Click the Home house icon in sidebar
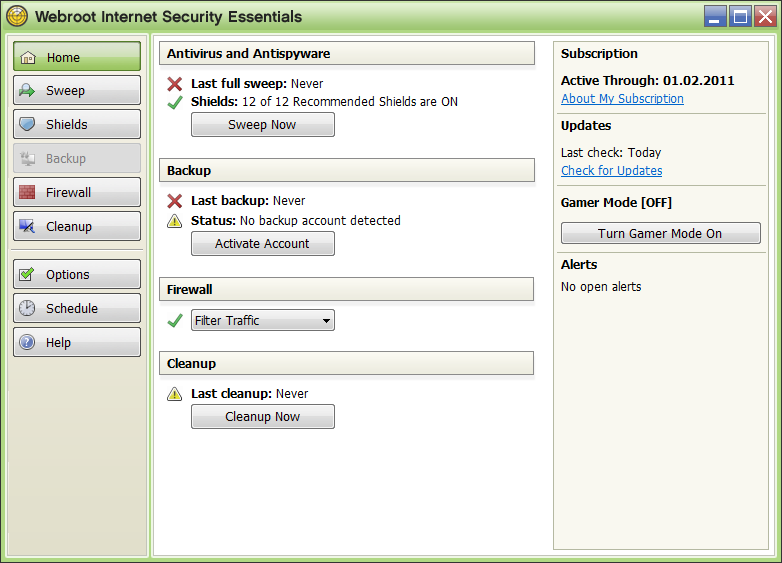Screen dimensions: 782x563 28,57
